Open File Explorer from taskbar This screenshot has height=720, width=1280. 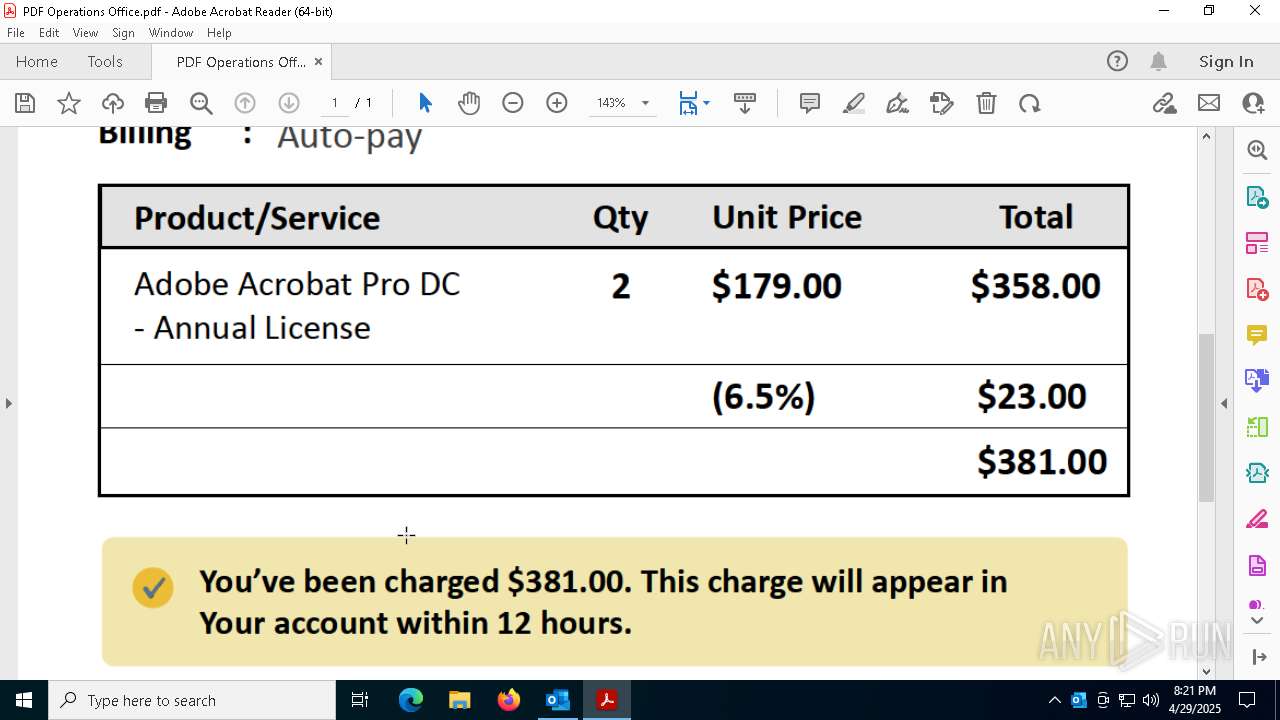click(459, 700)
